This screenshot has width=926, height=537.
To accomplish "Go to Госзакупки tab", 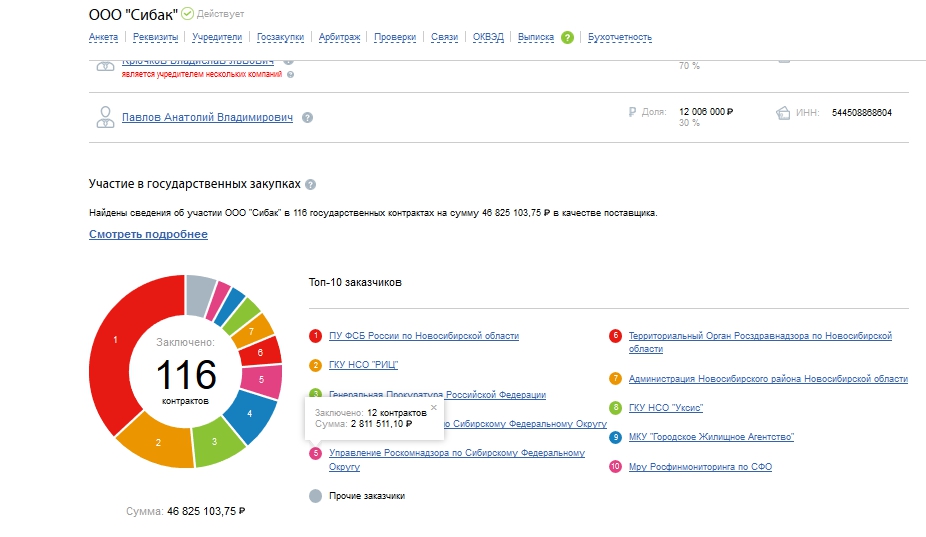I will [x=280, y=37].
